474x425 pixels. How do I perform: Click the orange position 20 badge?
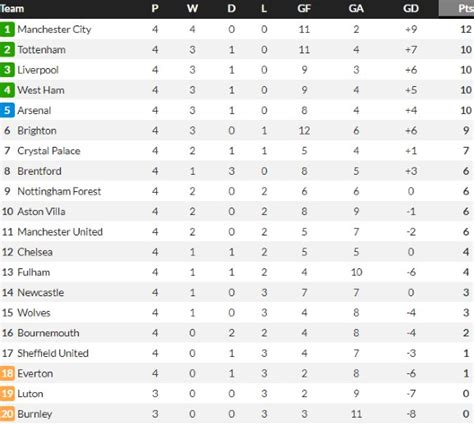click(7, 414)
